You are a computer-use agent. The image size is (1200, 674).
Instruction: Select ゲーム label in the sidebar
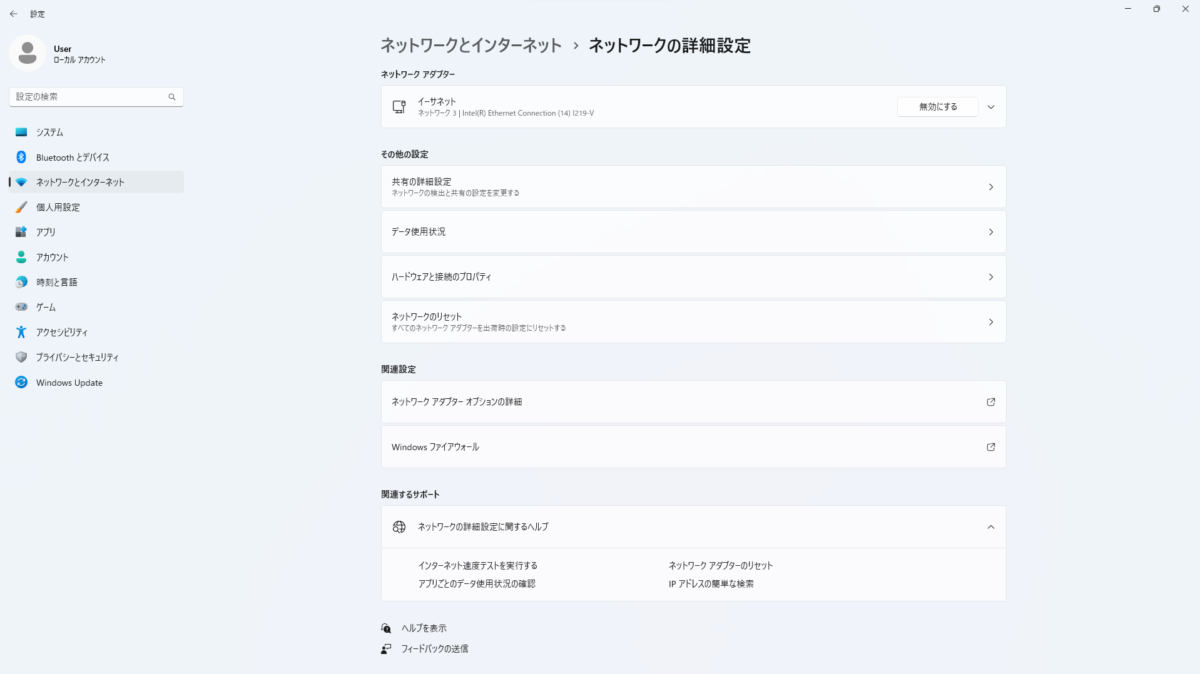point(46,307)
